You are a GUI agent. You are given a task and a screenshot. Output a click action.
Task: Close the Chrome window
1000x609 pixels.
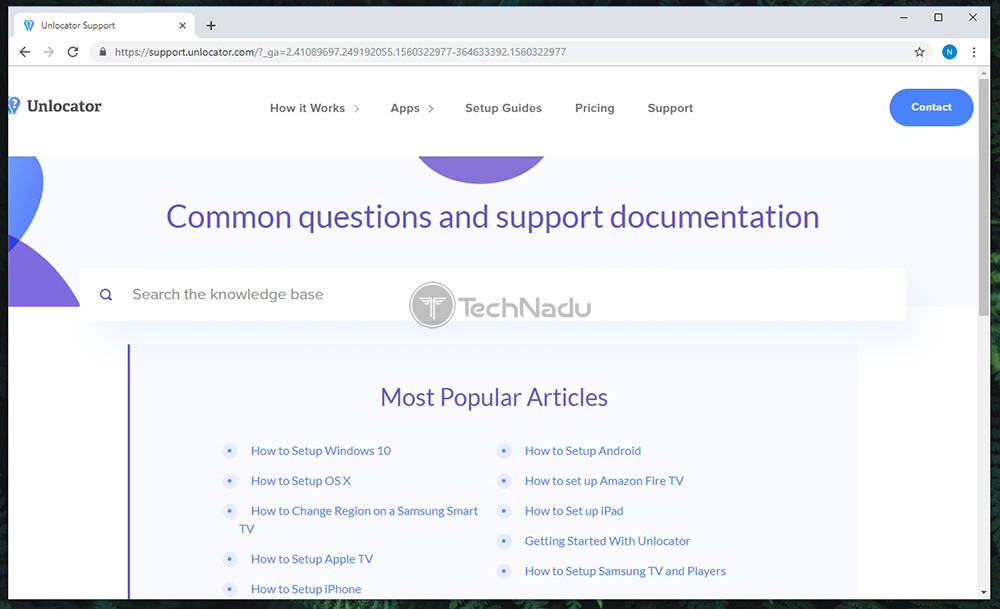(x=973, y=18)
